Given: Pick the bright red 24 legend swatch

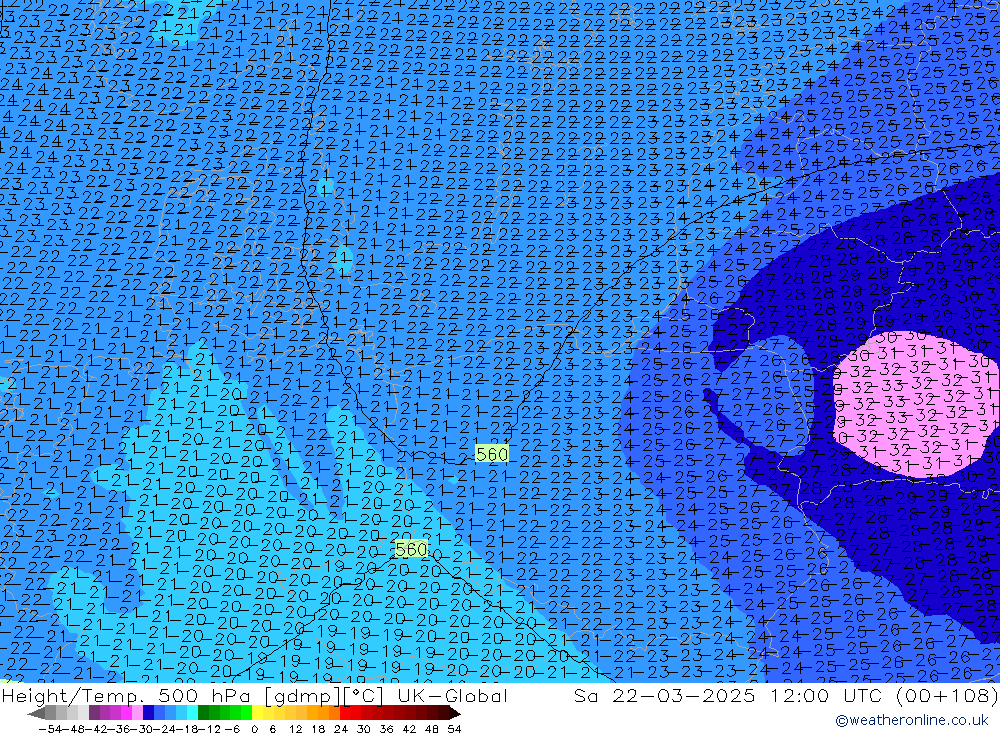Looking at the screenshot, I should coord(345,713).
